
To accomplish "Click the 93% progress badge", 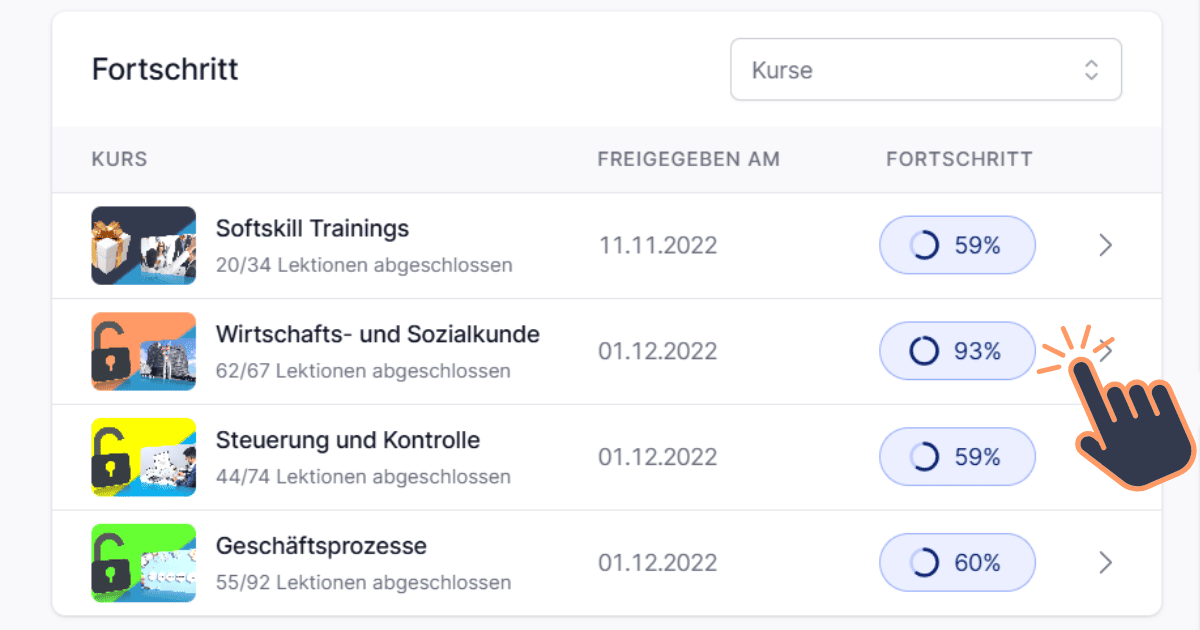I will click(x=957, y=351).
